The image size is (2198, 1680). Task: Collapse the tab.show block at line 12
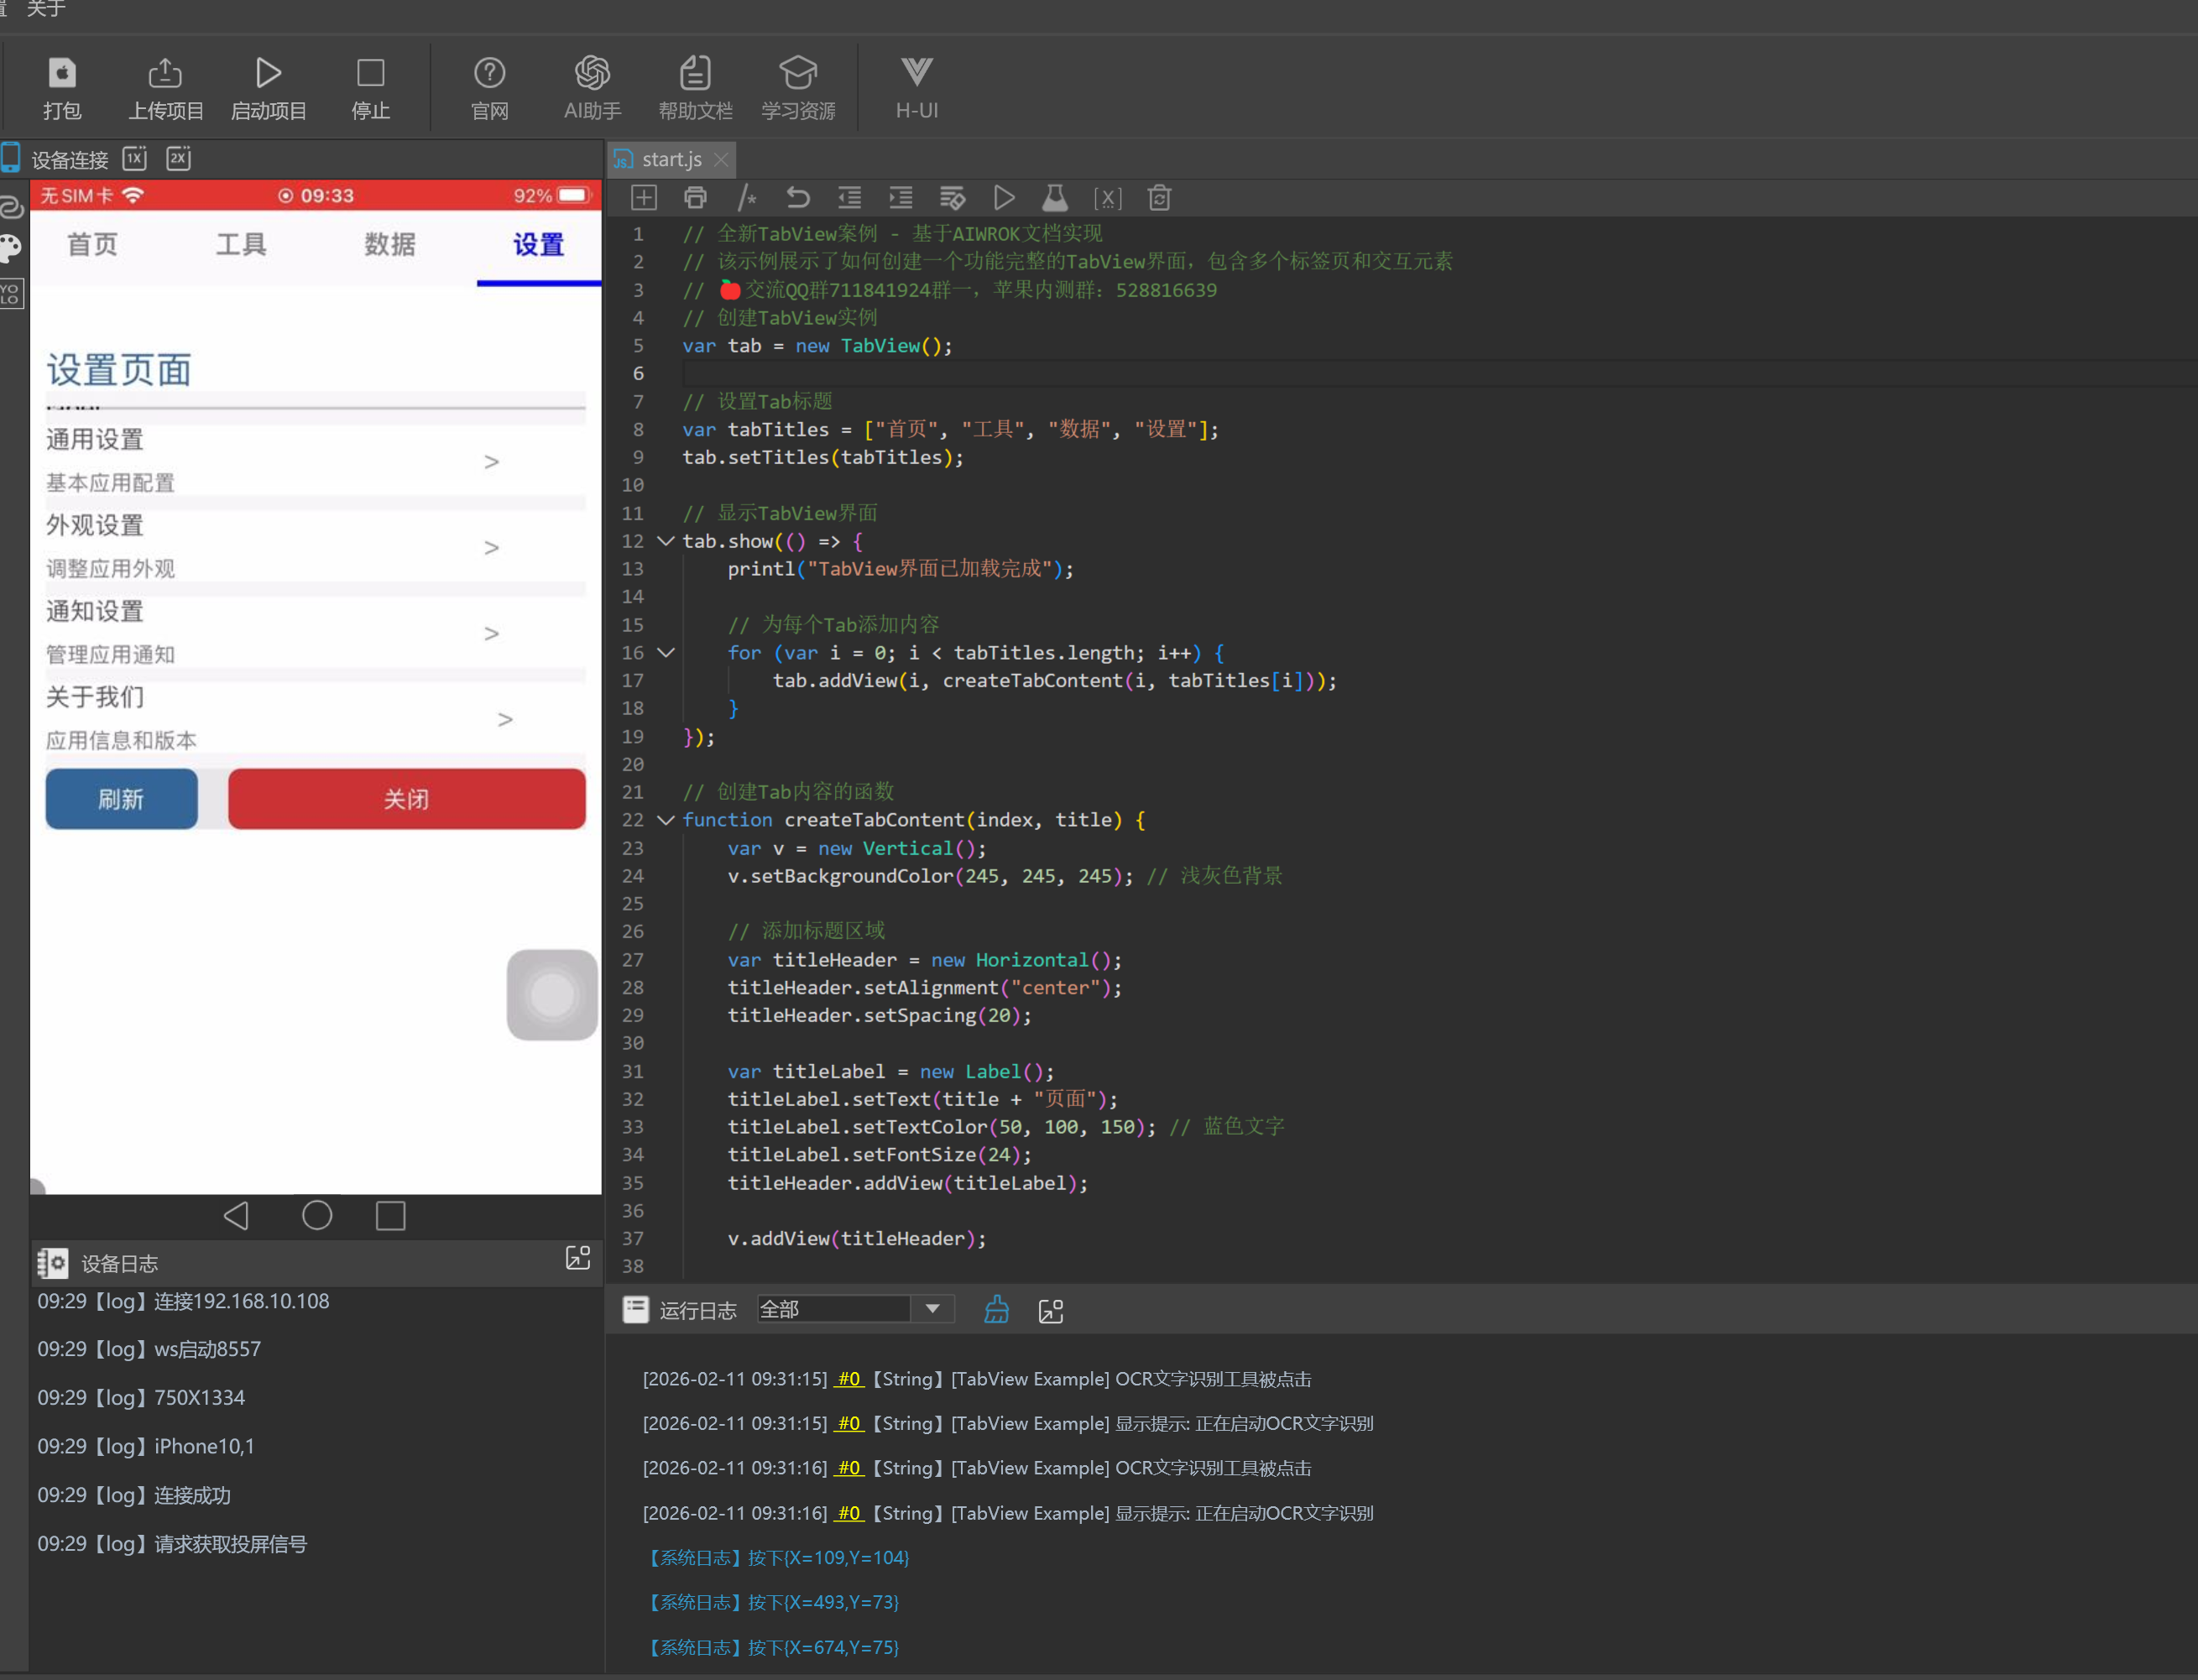tap(665, 541)
